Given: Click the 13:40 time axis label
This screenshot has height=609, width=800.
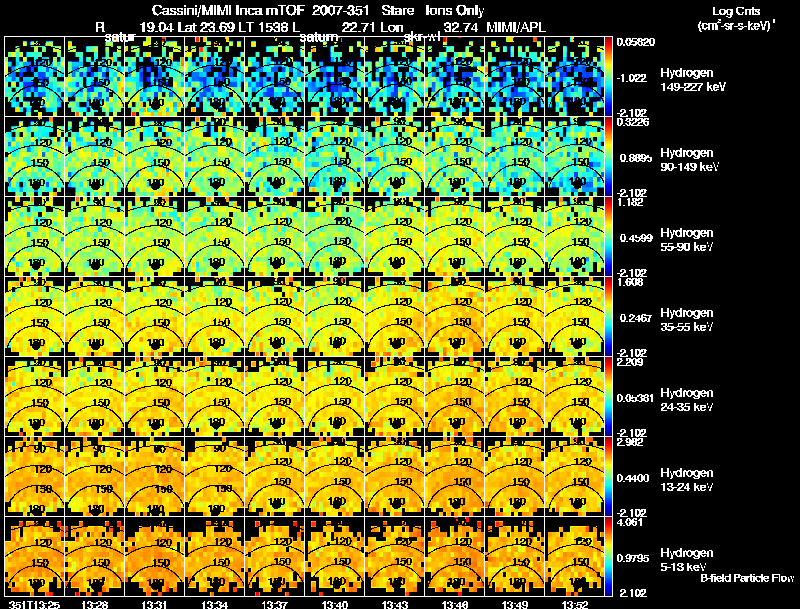Looking at the screenshot, I should click(335, 604).
